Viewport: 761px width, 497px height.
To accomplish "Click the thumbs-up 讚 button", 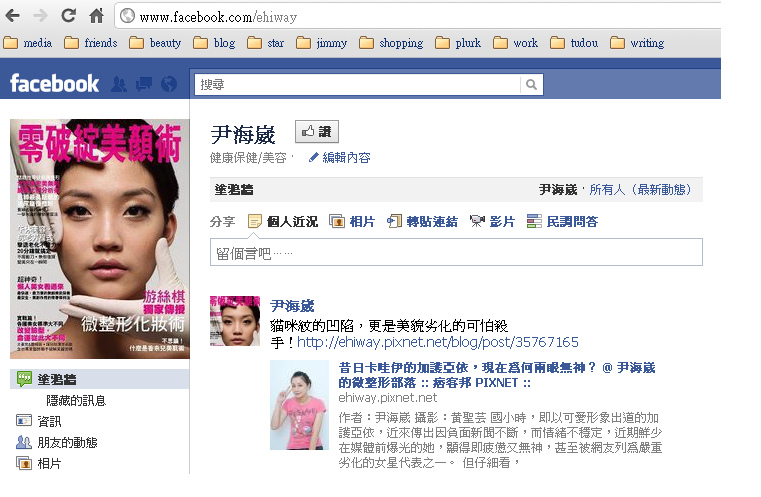I will click(x=316, y=132).
